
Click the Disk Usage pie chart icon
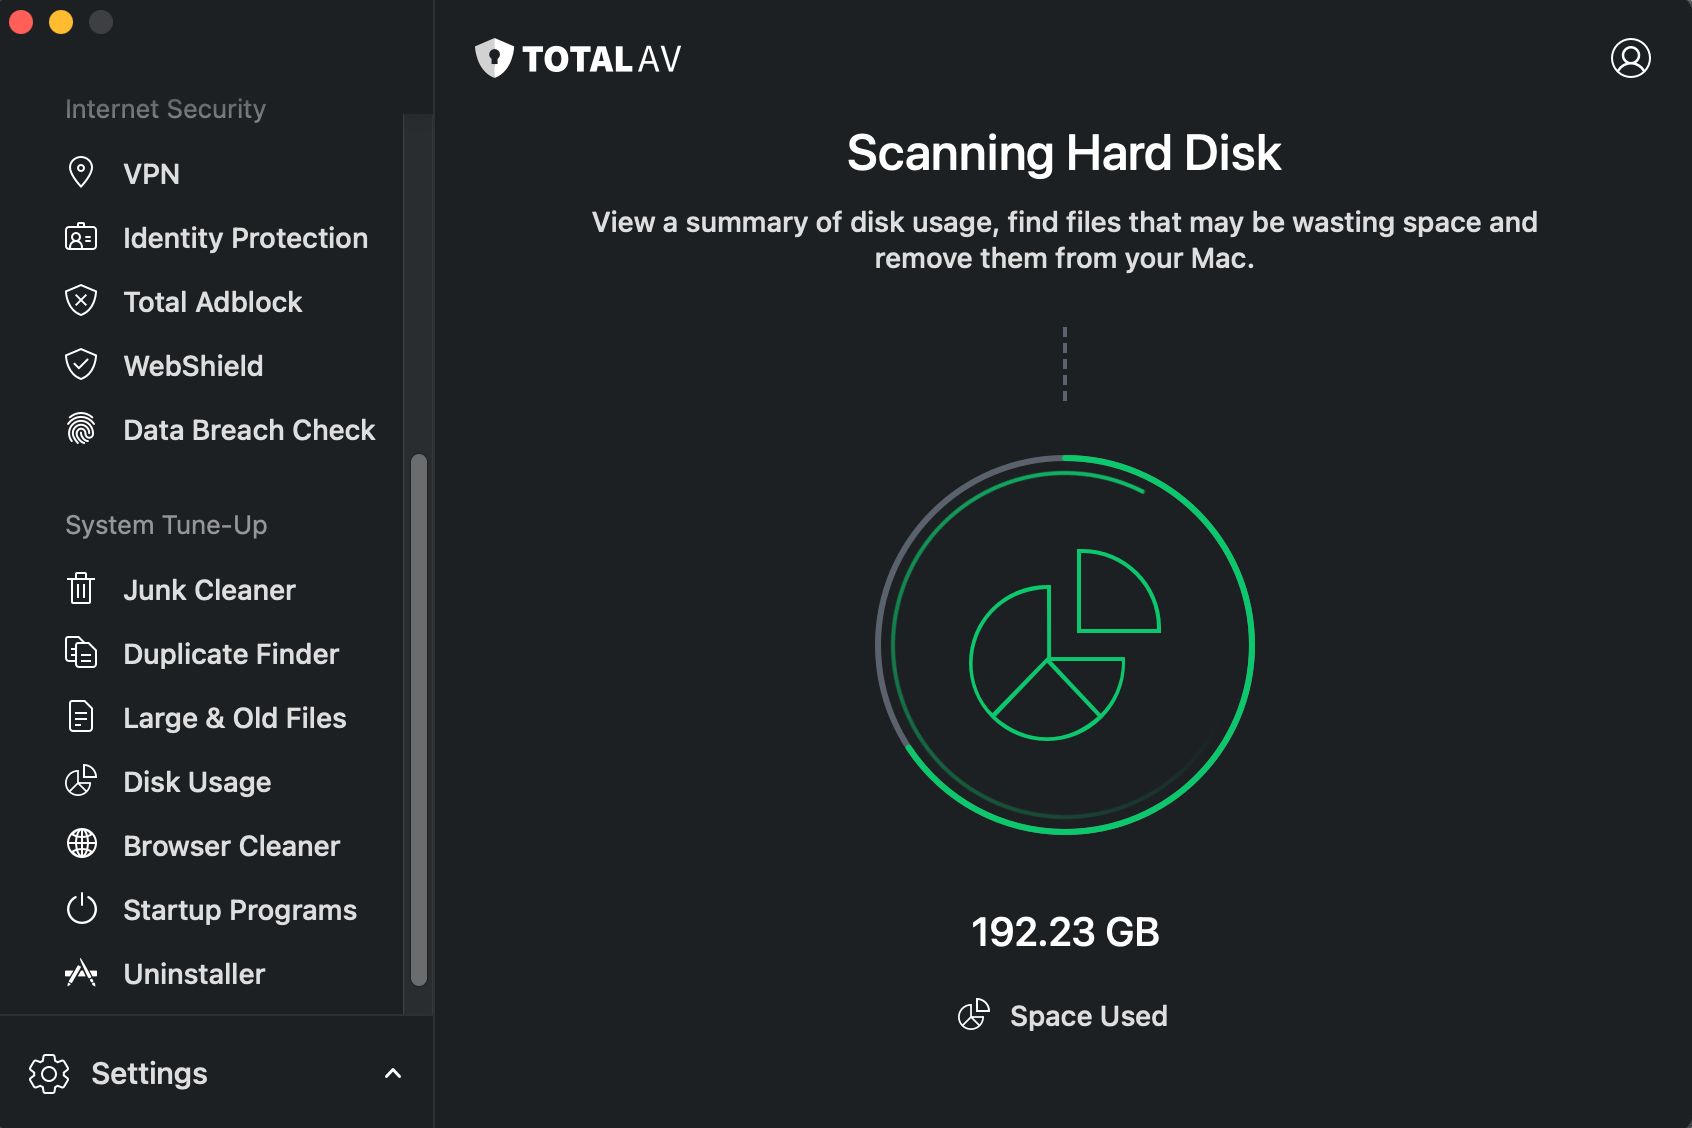[x=81, y=781]
